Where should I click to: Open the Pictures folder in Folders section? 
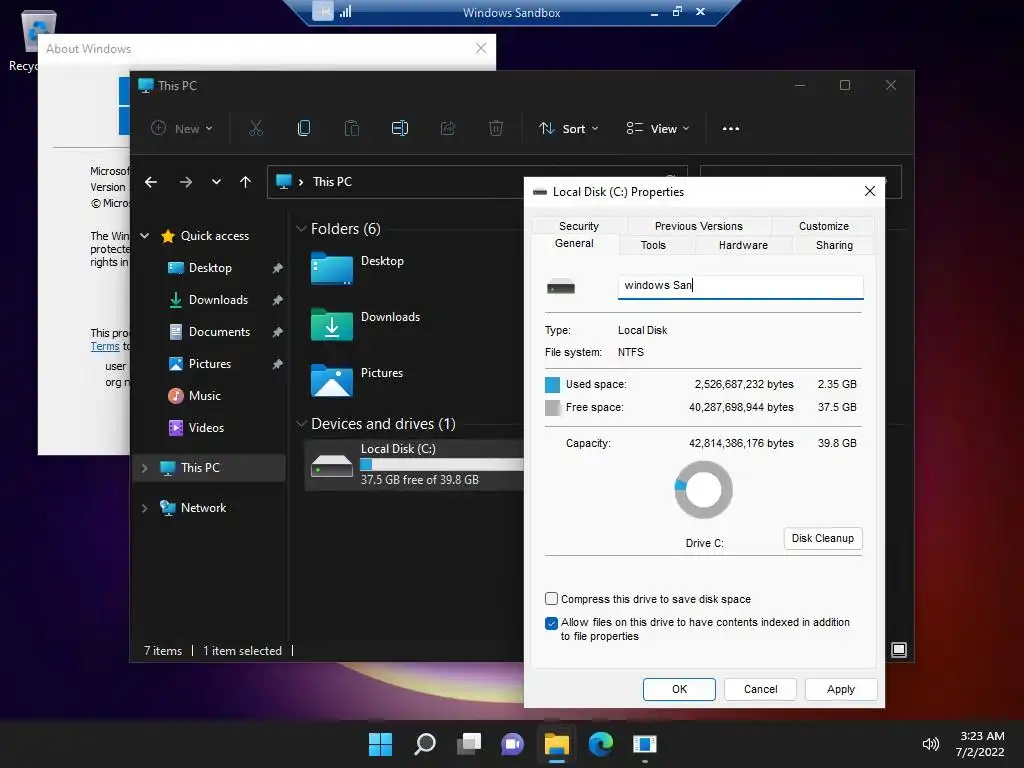coord(332,380)
